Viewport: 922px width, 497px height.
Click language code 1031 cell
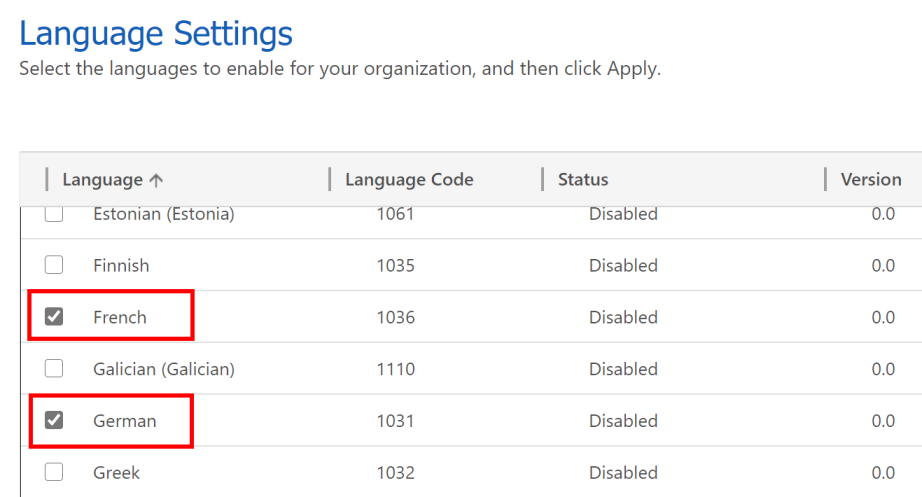click(x=395, y=421)
